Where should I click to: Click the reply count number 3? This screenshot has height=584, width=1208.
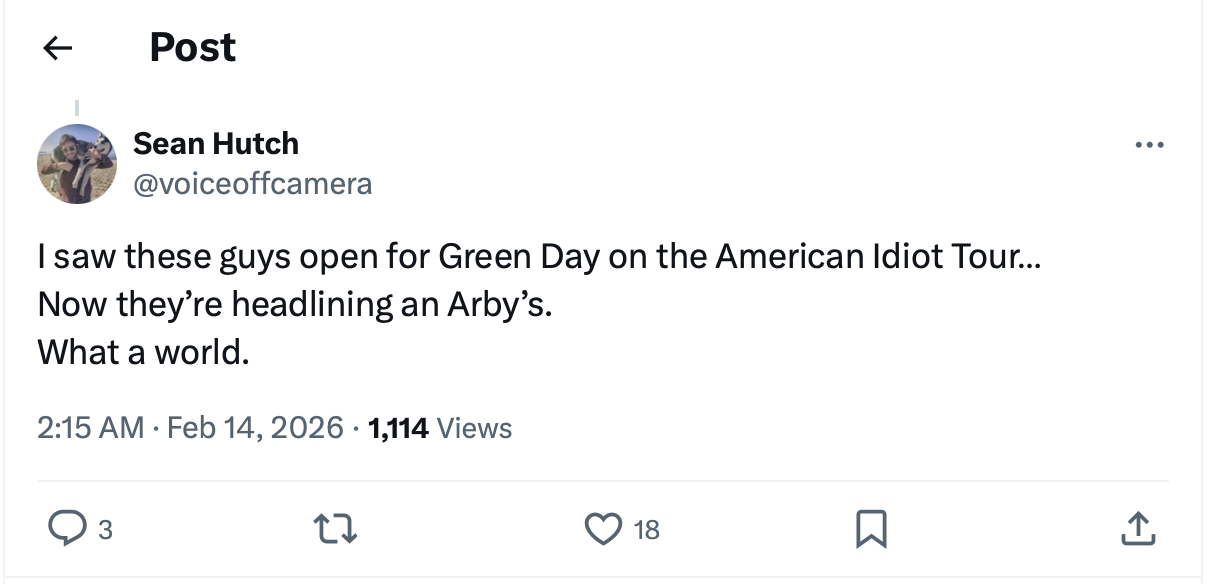click(x=105, y=530)
